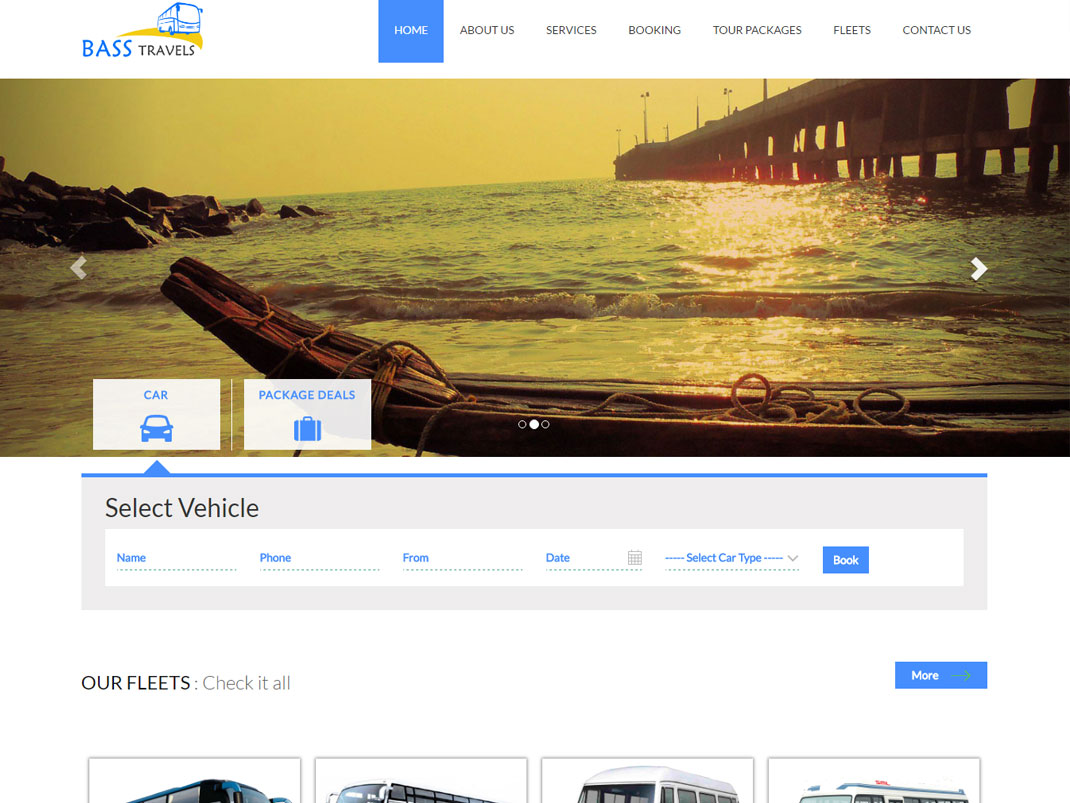The height and width of the screenshot is (803, 1070).
Task: Navigate to About Us page
Action: click(x=487, y=30)
